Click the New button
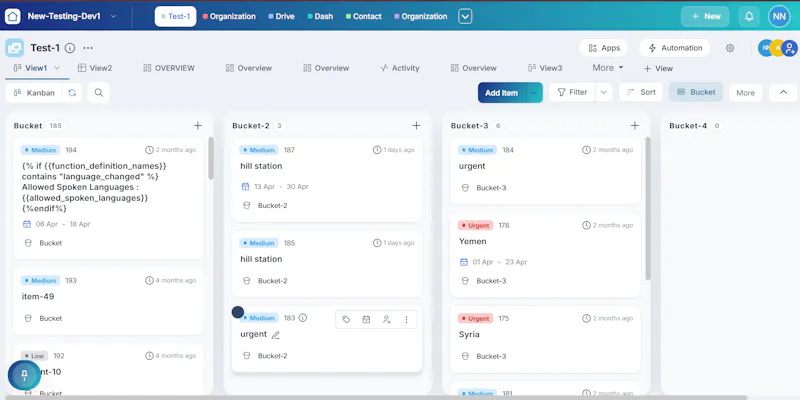This screenshot has width=800, height=400. click(x=705, y=16)
